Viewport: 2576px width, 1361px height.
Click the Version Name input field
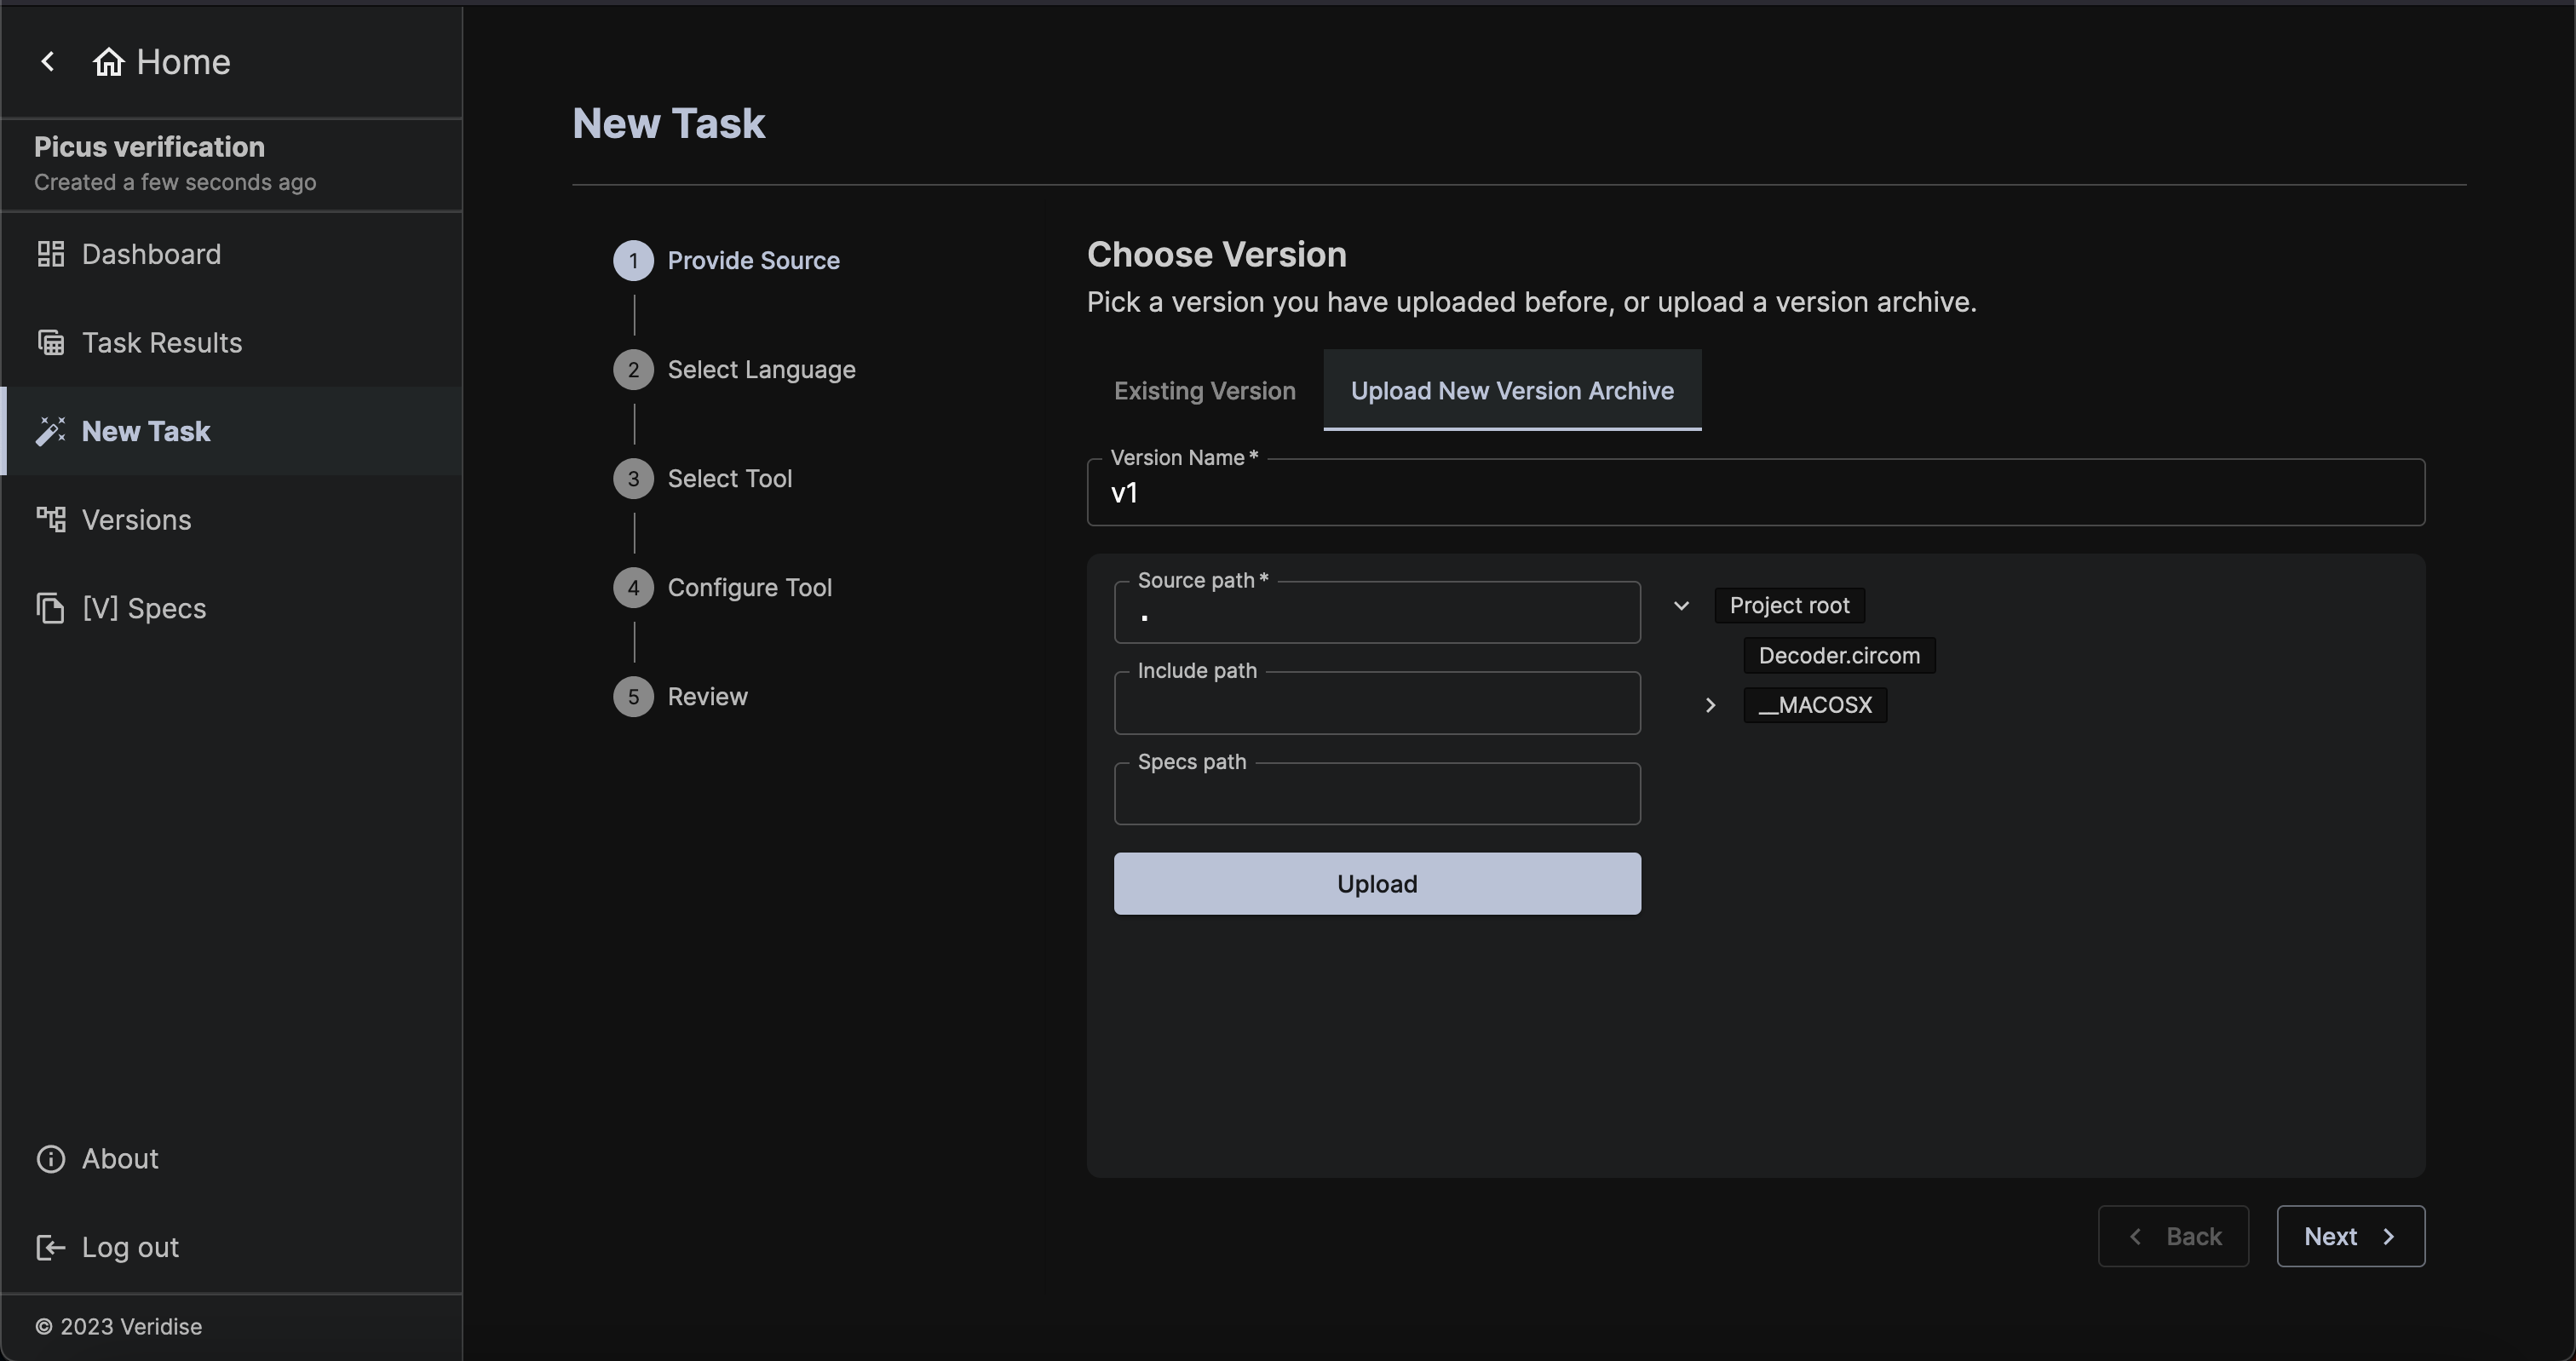[1754, 493]
